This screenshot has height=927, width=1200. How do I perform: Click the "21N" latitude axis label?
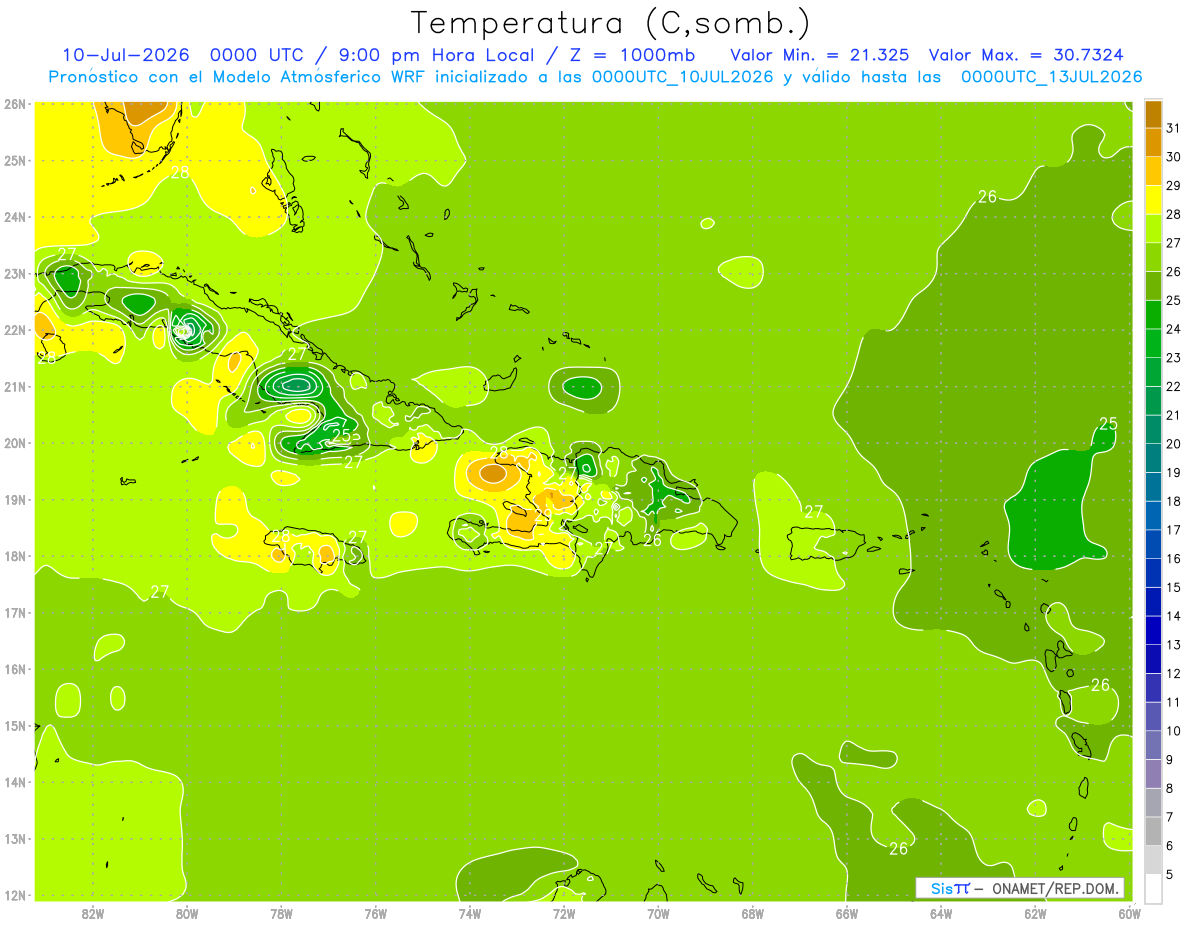point(14,386)
